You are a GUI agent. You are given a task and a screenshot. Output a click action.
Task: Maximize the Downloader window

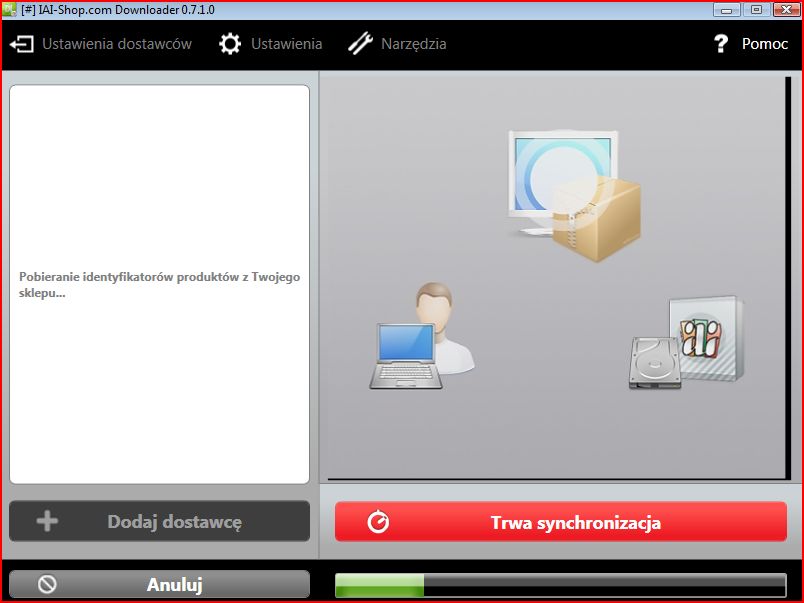click(756, 9)
